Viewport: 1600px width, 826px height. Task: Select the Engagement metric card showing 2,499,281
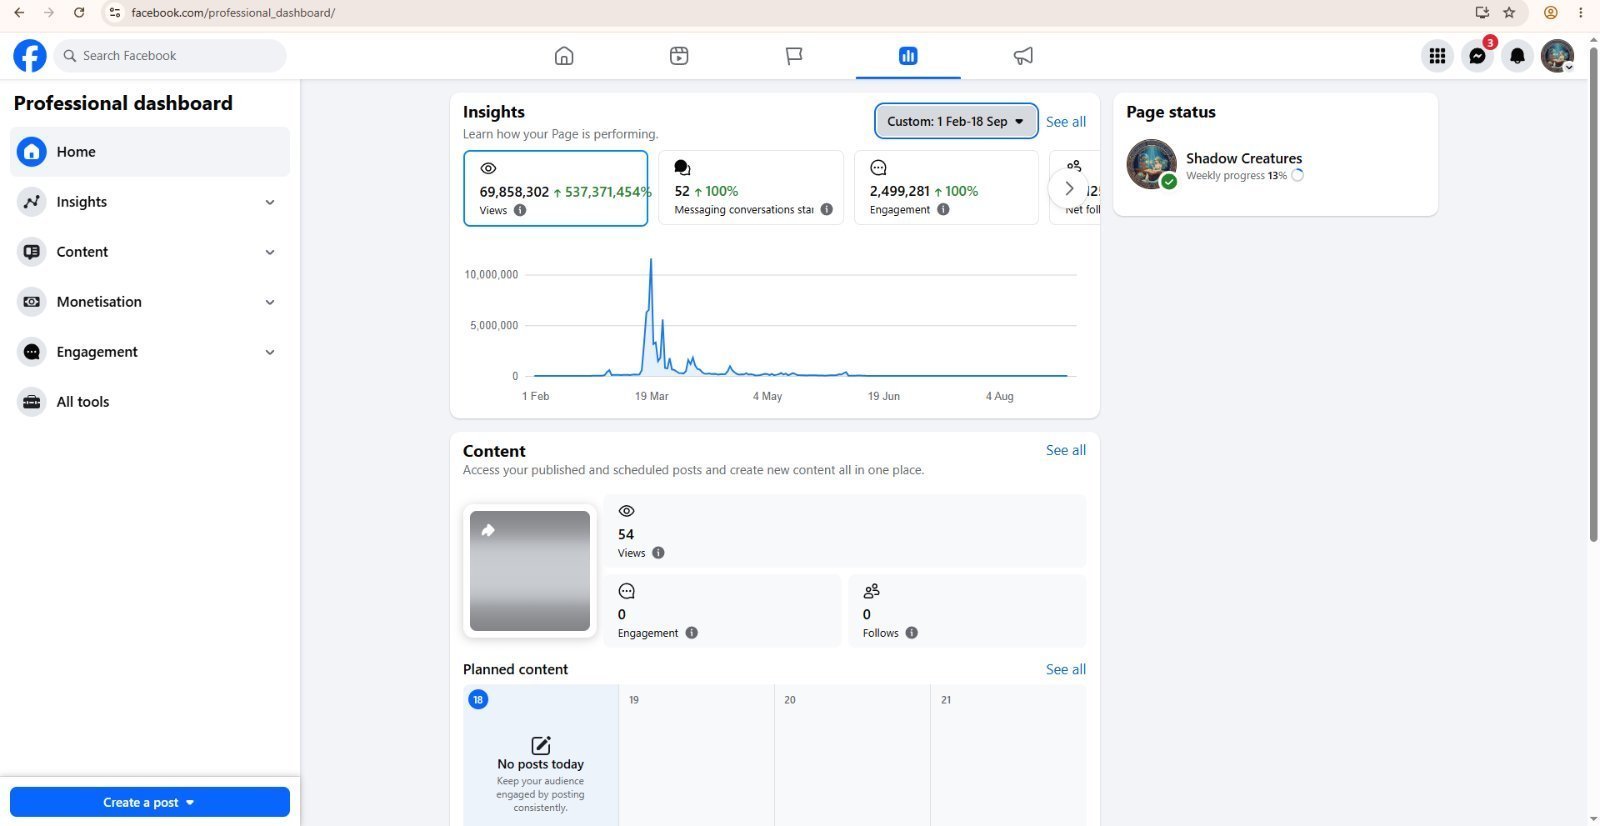[946, 188]
